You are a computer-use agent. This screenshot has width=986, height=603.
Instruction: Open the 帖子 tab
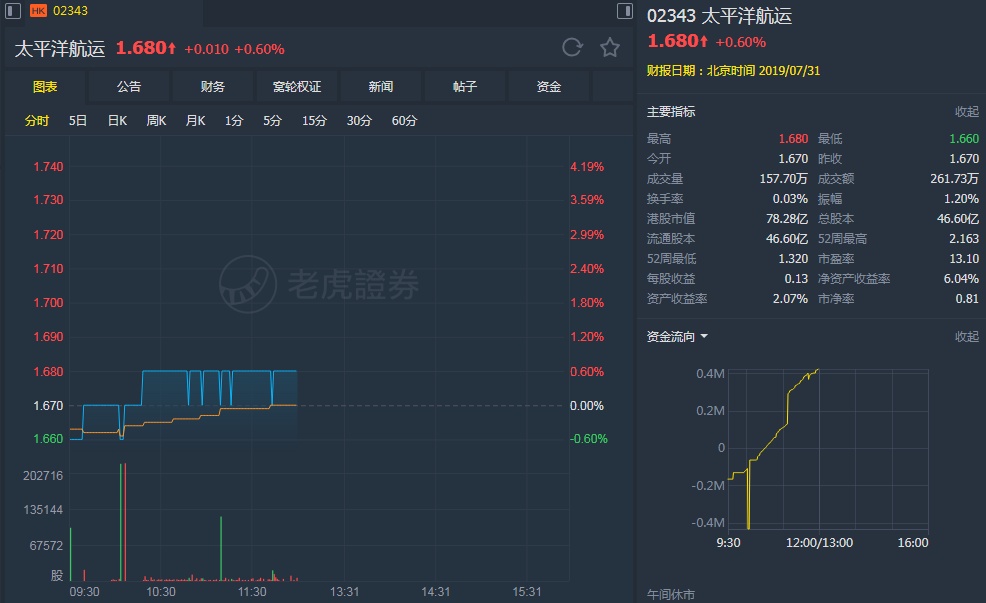coord(465,87)
